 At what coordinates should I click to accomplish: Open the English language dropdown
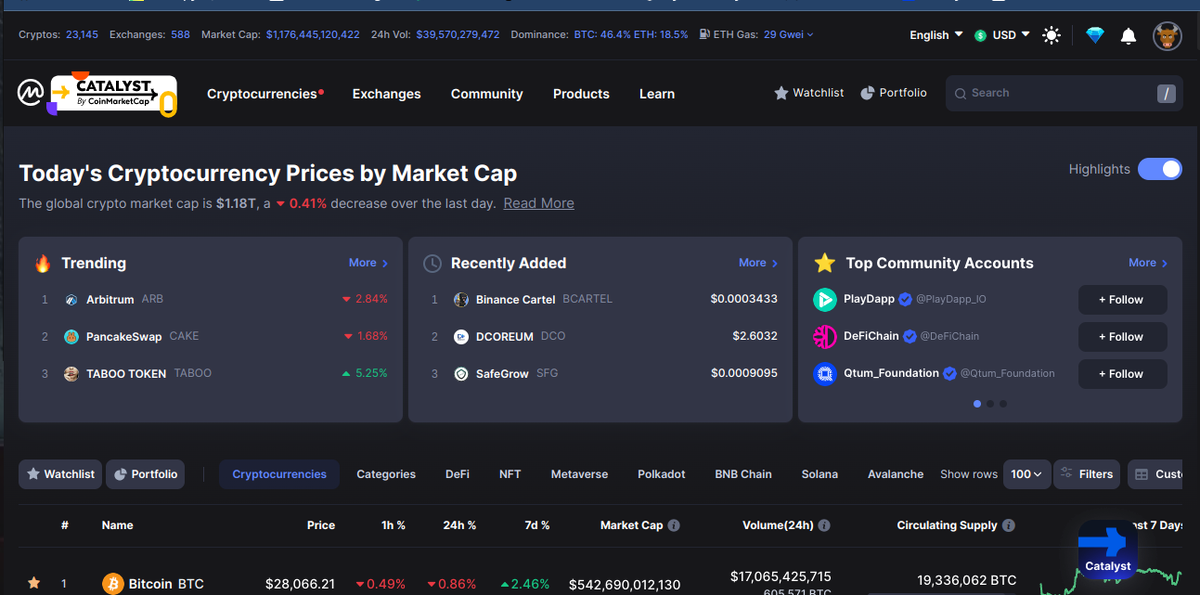tap(936, 35)
